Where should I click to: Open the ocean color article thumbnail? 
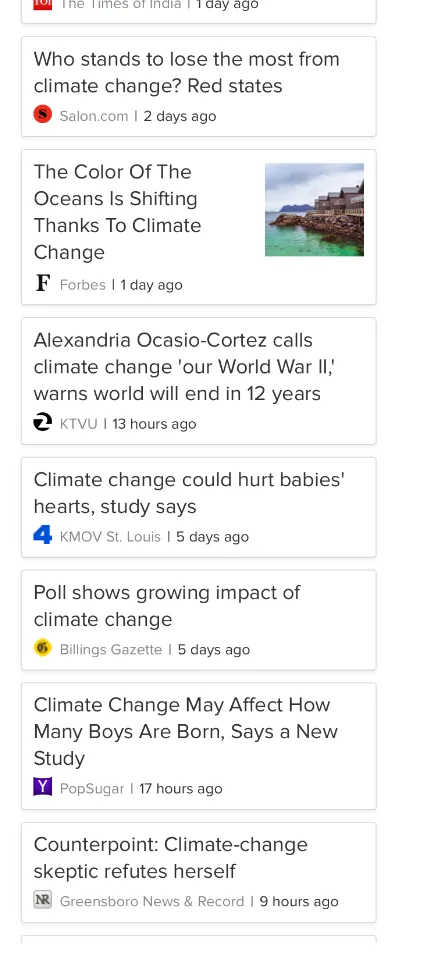pos(314,209)
